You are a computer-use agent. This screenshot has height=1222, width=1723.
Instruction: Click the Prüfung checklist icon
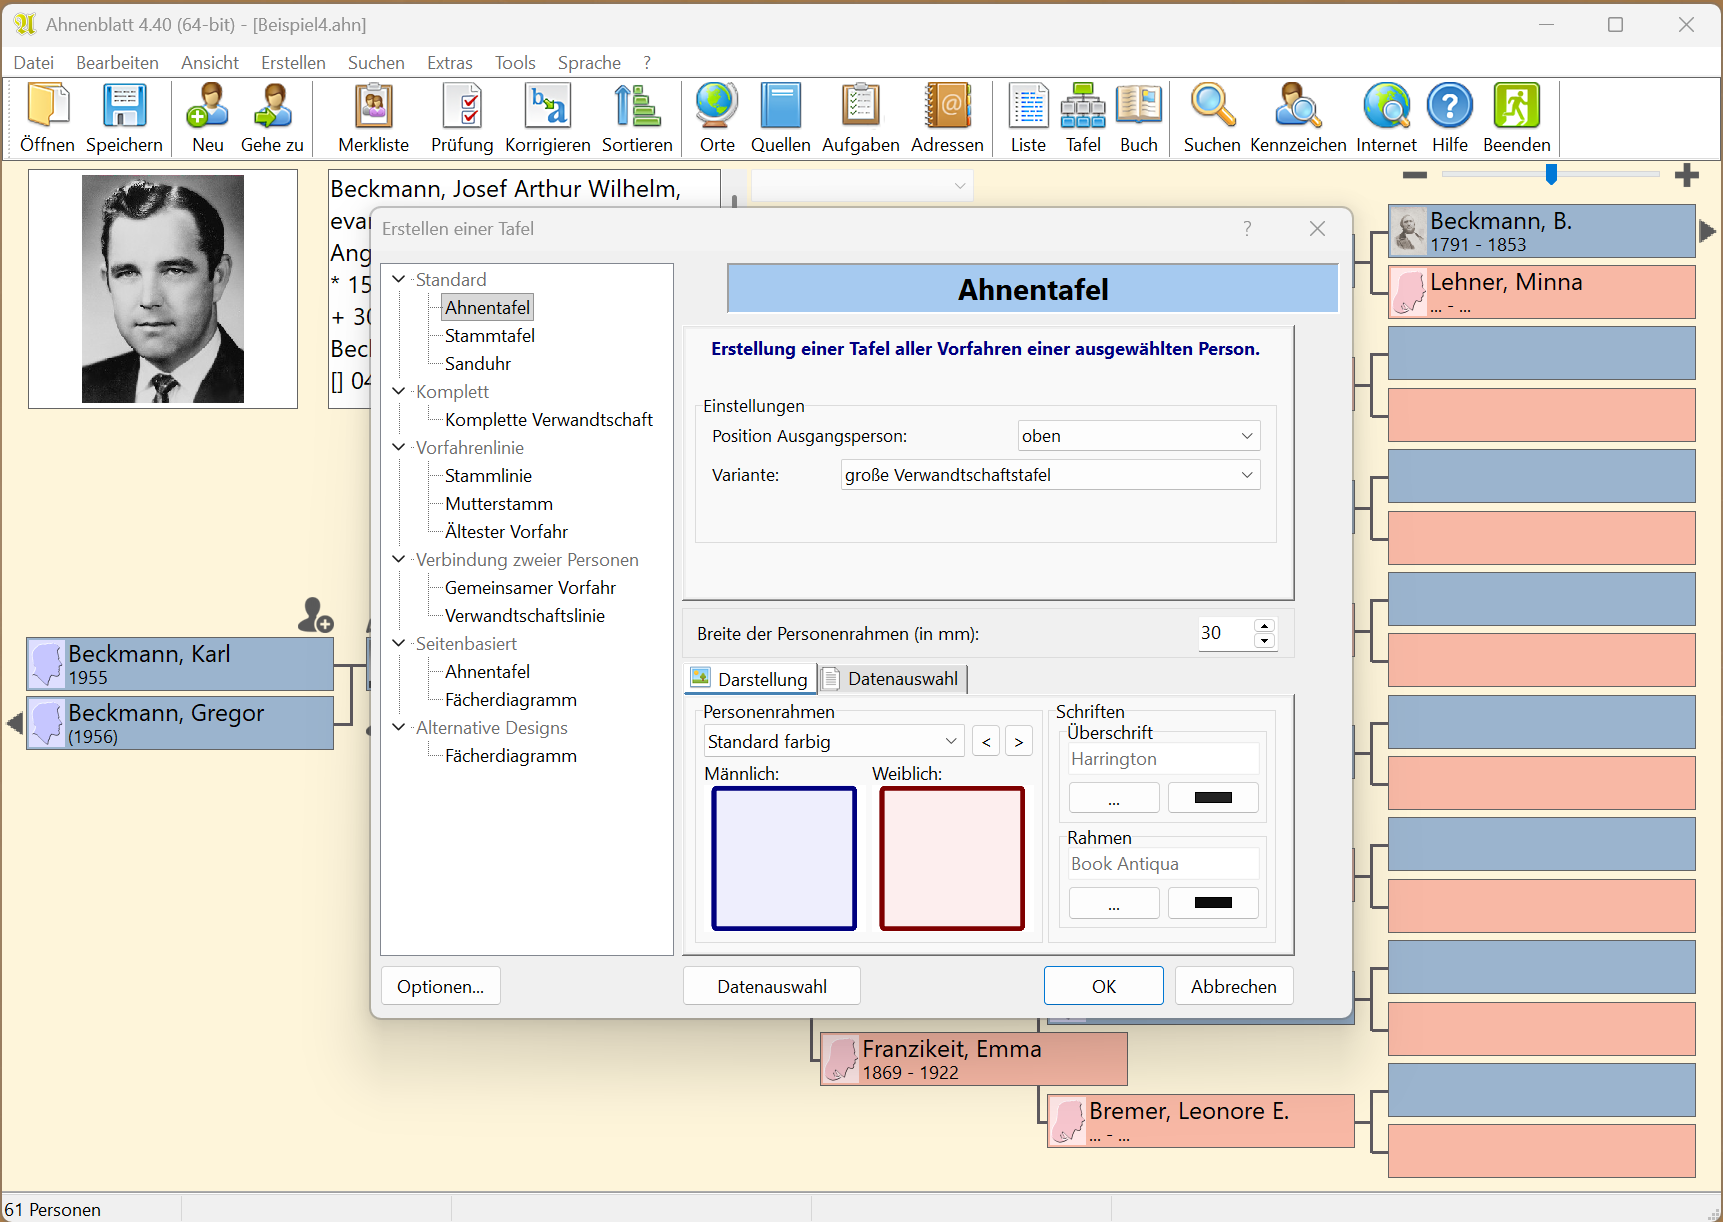pyautogui.click(x=462, y=106)
